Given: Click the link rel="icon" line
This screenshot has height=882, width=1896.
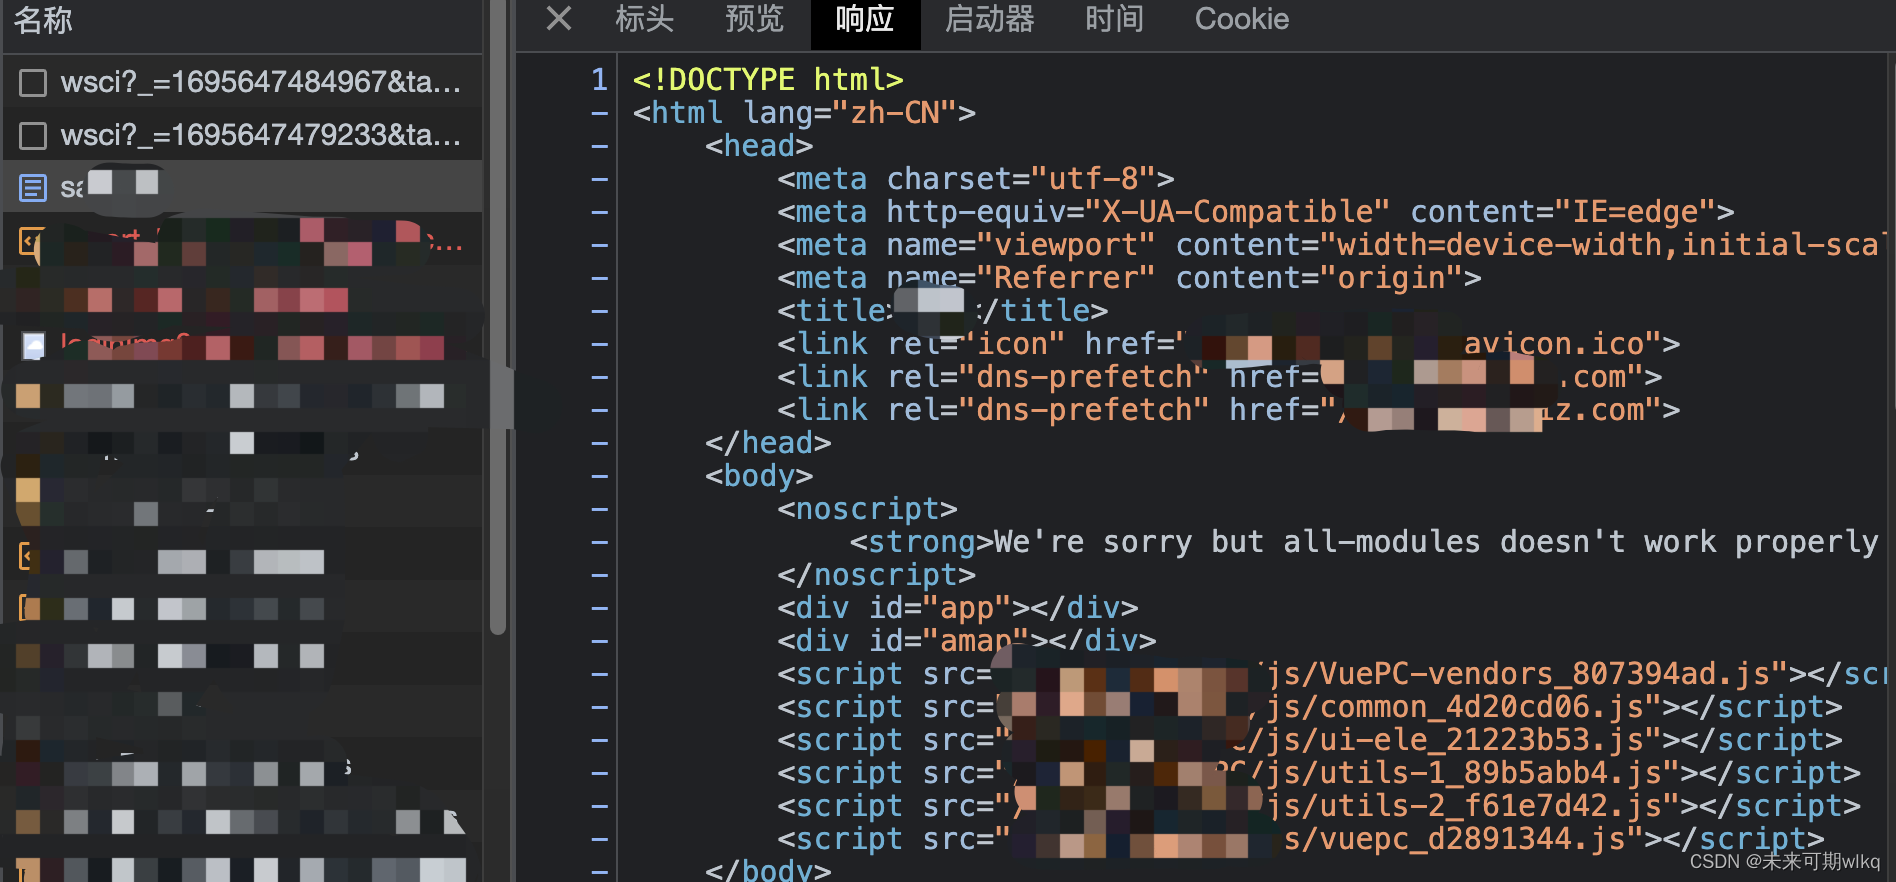Looking at the screenshot, I should (x=1228, y=343).
